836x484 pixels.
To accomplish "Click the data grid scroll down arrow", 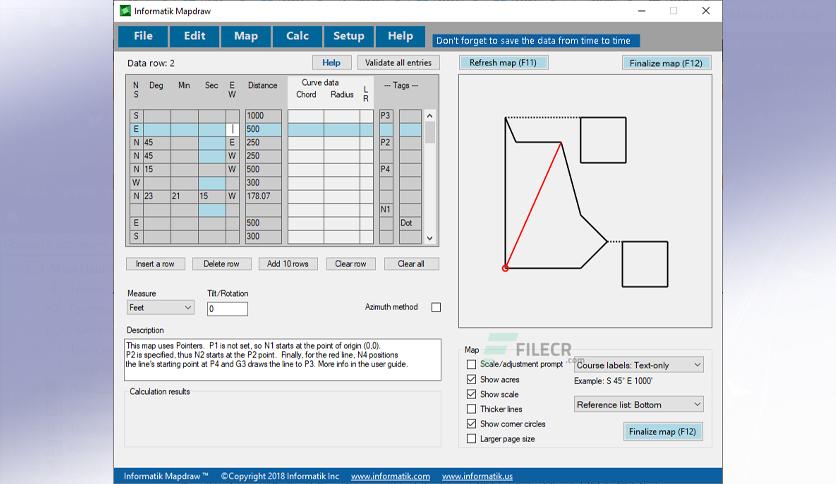I will coord(430,238).
